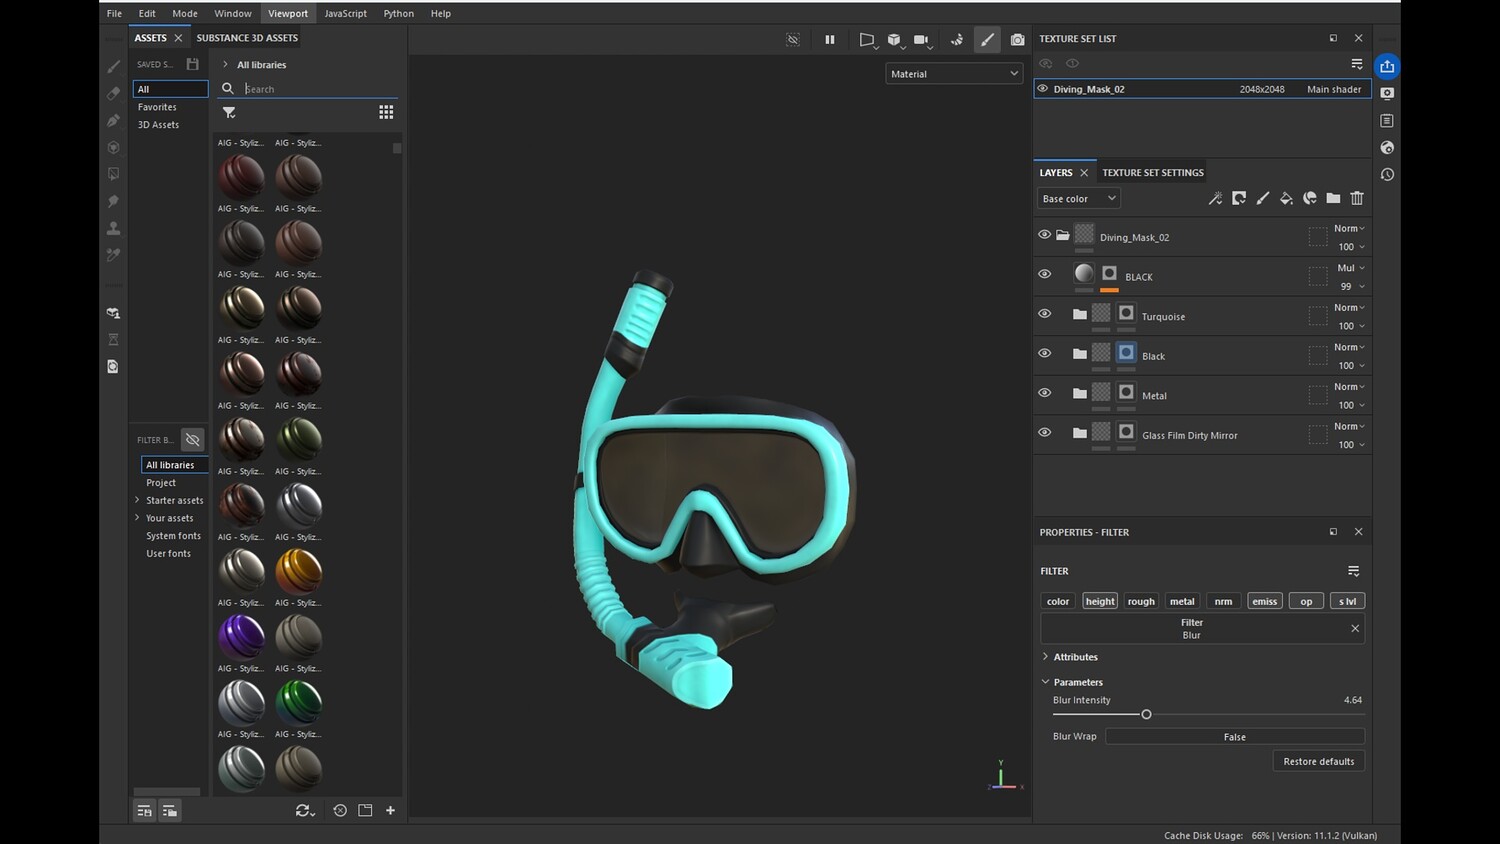Toggle visibility of the Metal layer

(x=1044, y=393)
